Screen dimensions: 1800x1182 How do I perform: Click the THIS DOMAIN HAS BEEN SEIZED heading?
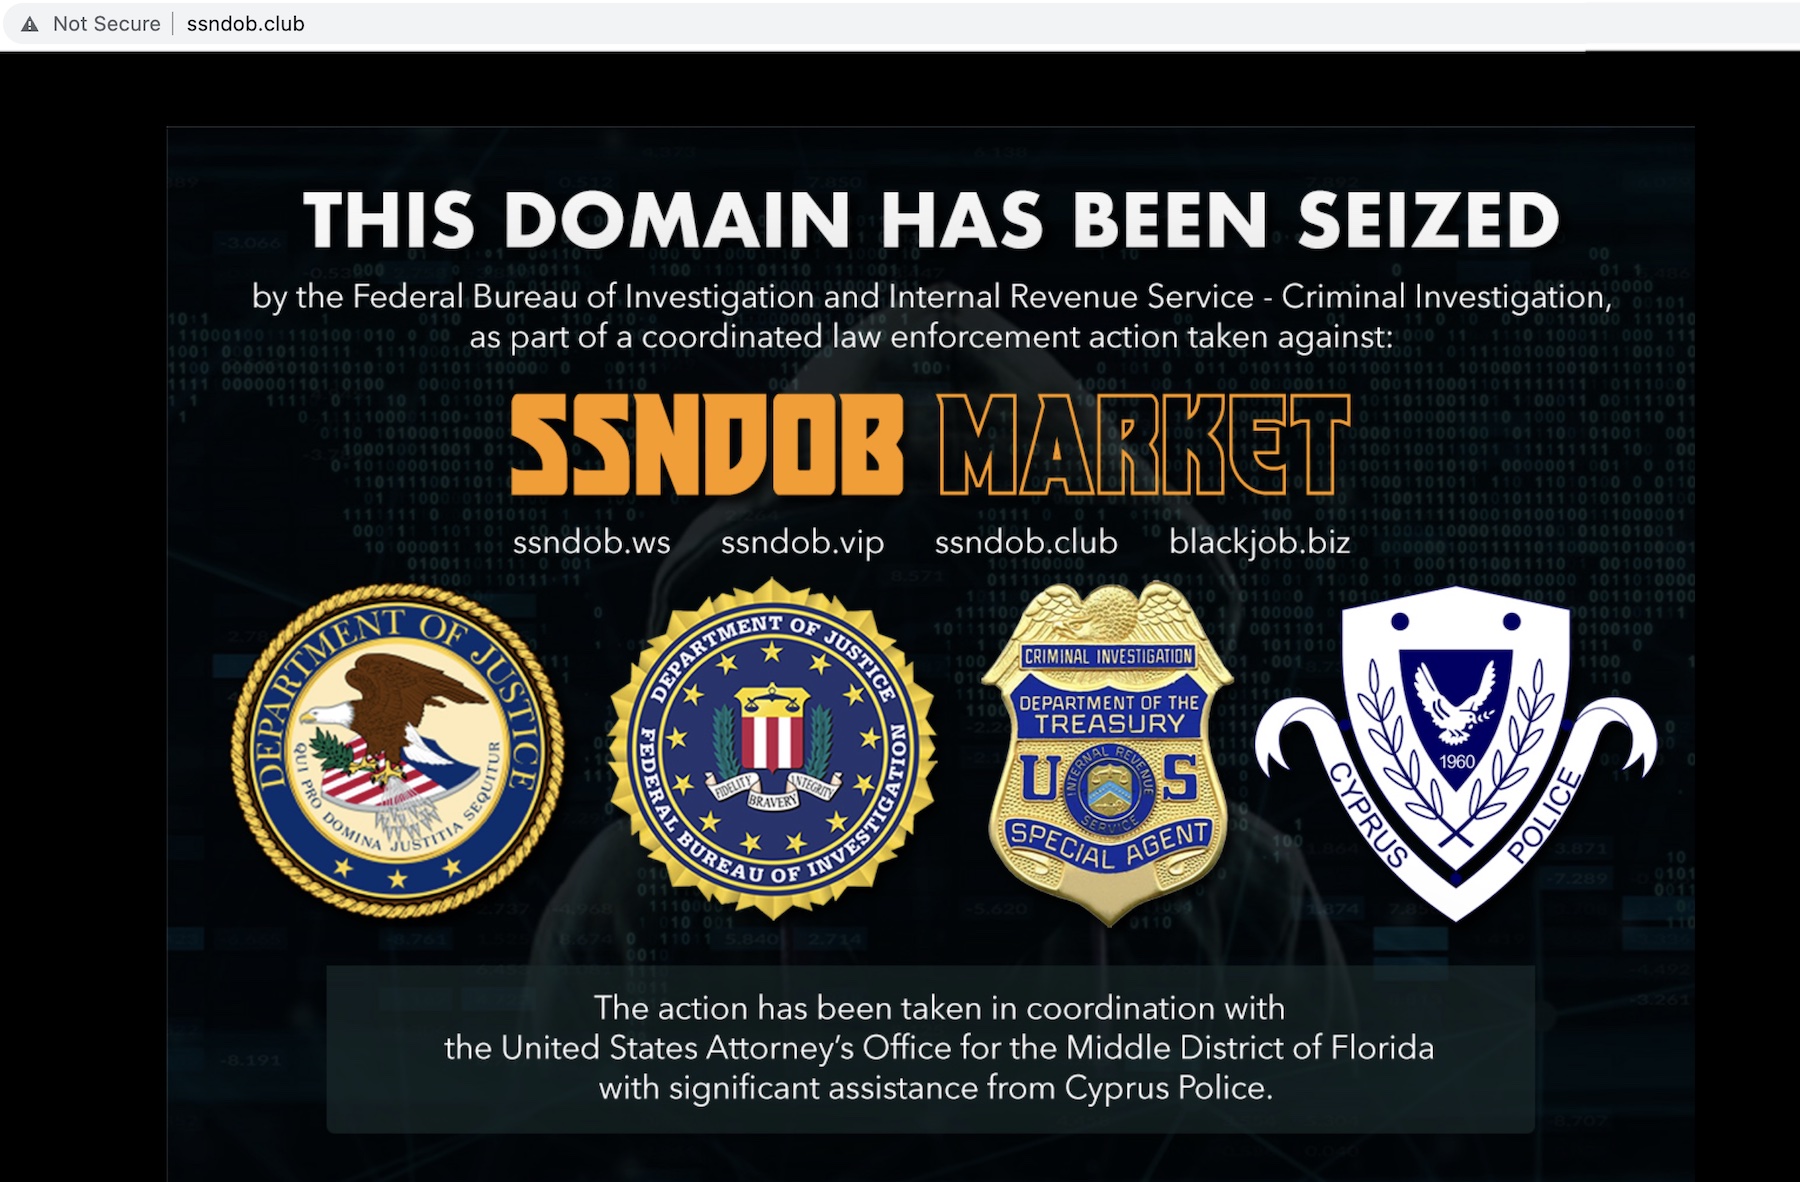click(x=931, y=220)
